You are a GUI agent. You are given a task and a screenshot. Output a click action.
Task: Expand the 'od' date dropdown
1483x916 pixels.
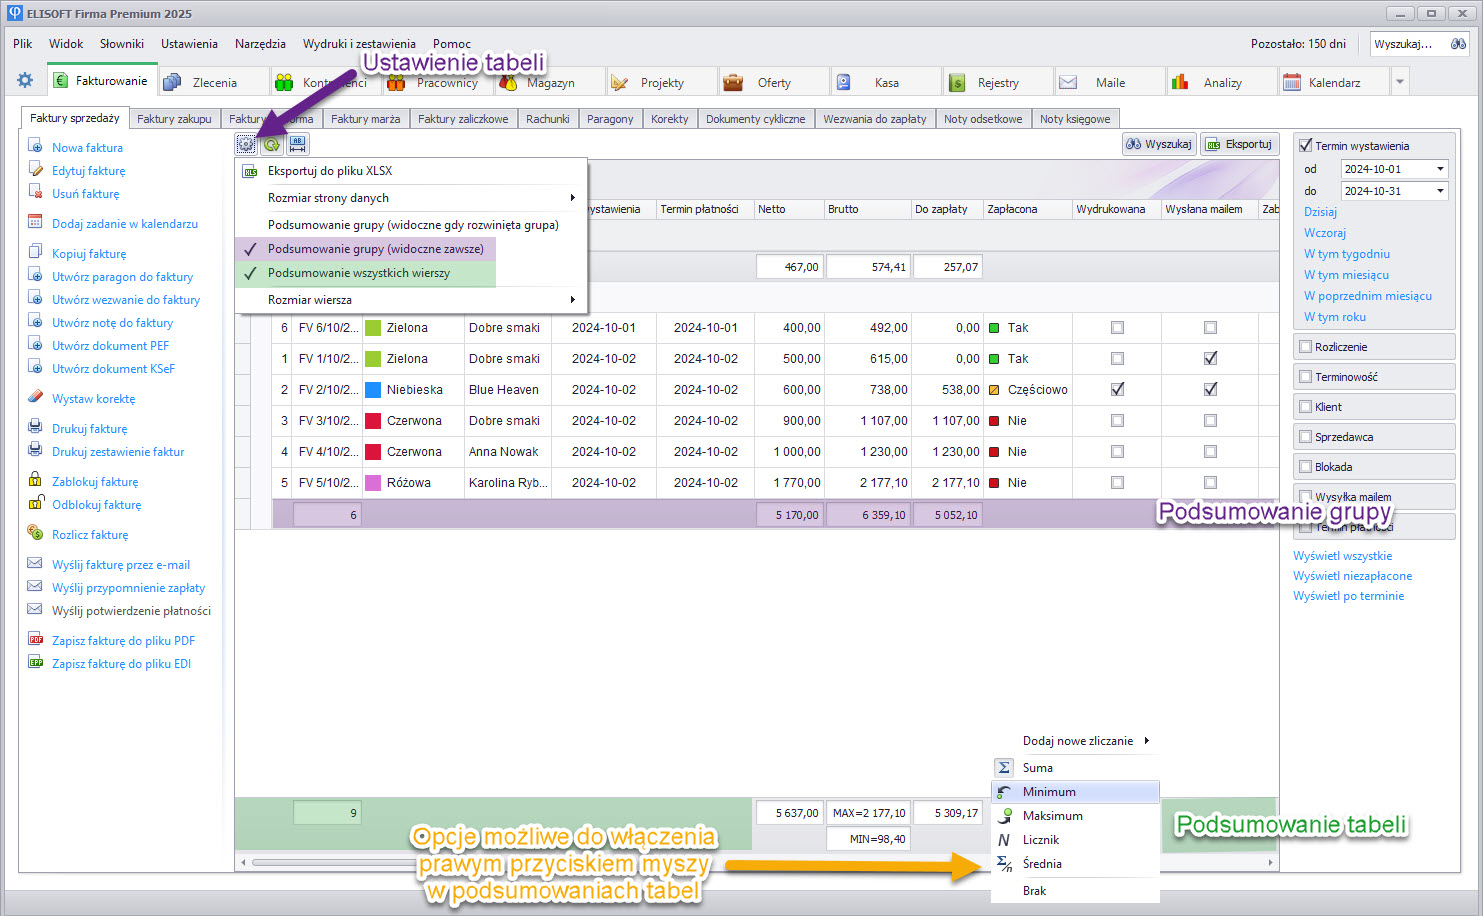tap(1440, 169)
